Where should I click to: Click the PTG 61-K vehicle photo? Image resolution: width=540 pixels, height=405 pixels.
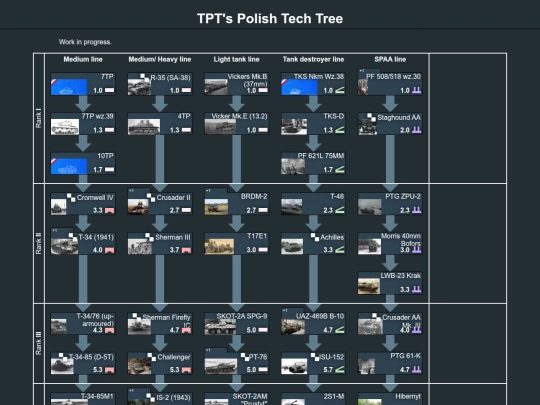coord(366,366)
